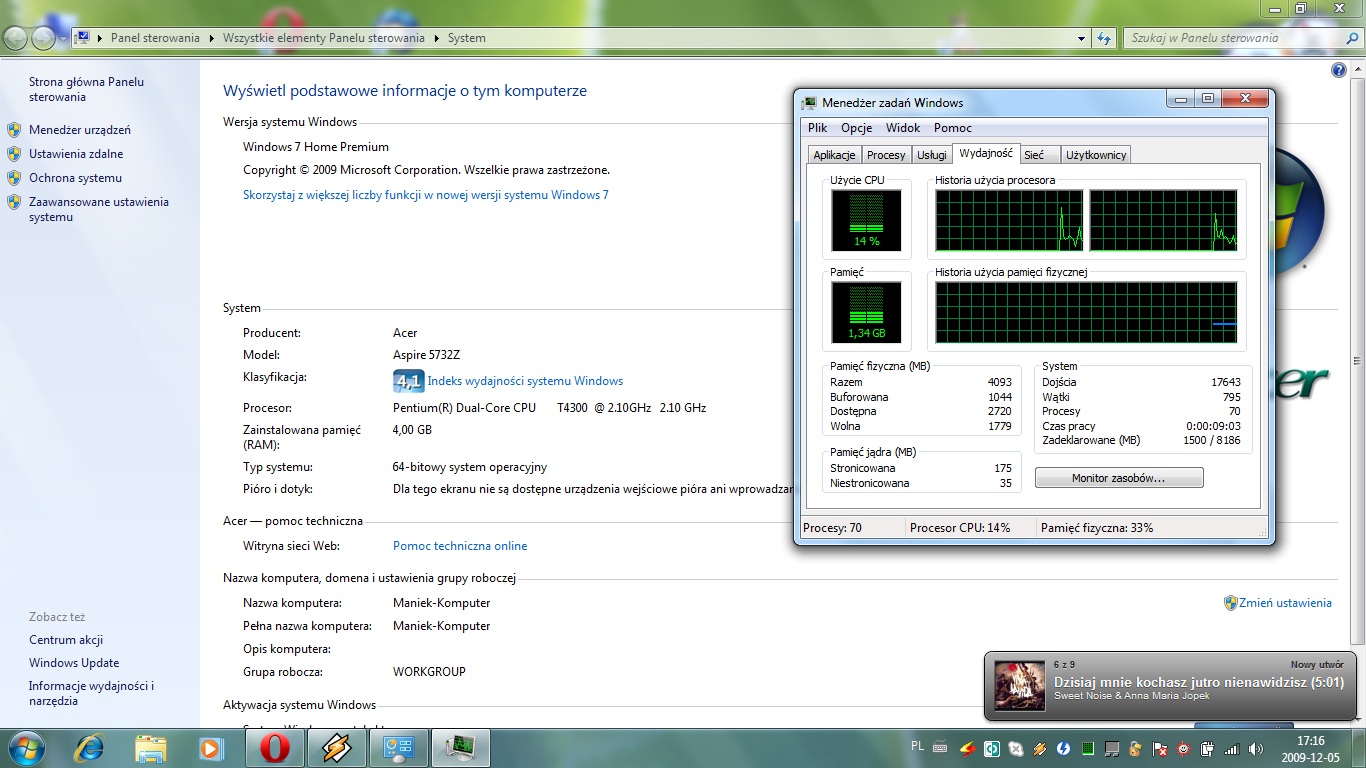Click Monitor zasobów button
This screenshot has height=768, width=1366.
[1119, 478]
